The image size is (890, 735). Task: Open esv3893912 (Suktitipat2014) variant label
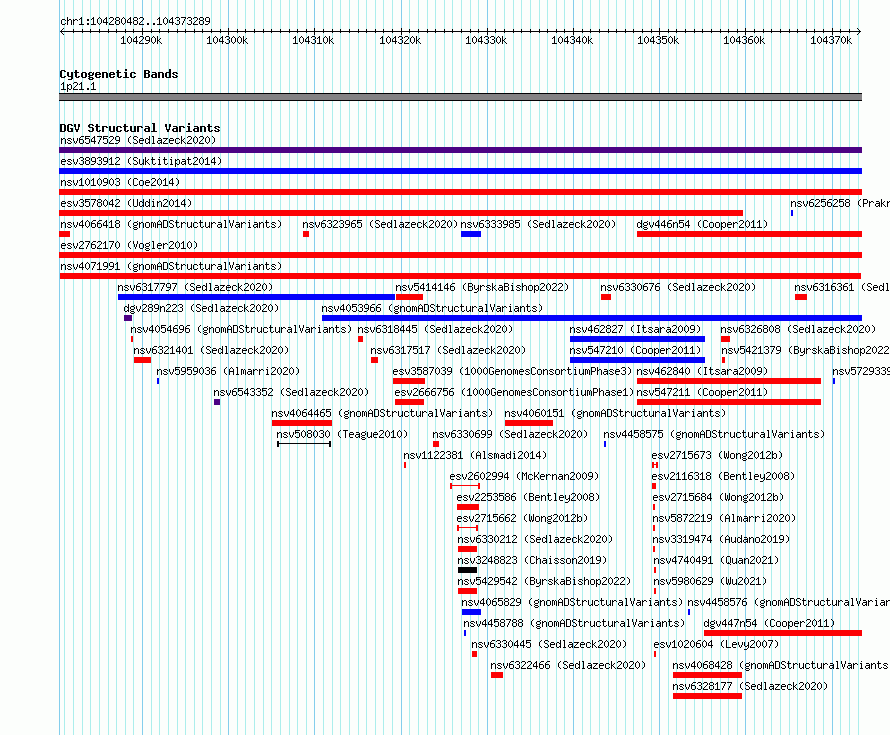click(141, 161)
